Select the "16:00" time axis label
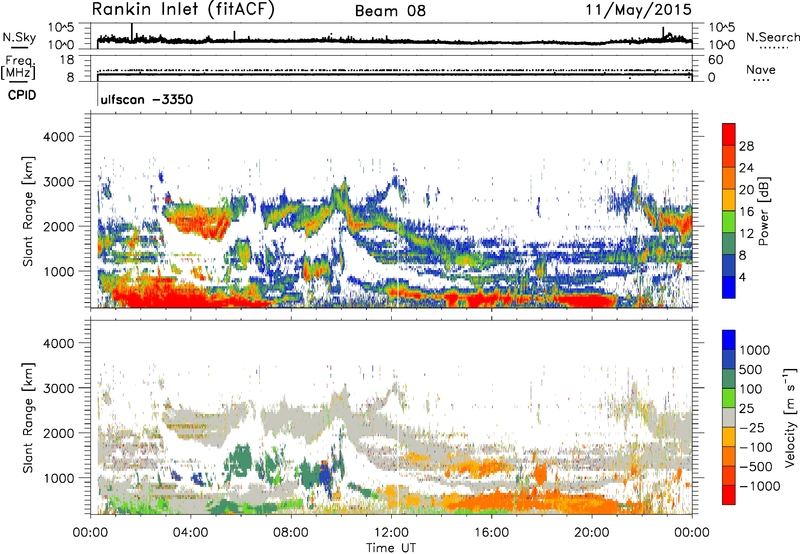Screen dimensions: 800x554 pyautogui.click(x=491, y=533)
